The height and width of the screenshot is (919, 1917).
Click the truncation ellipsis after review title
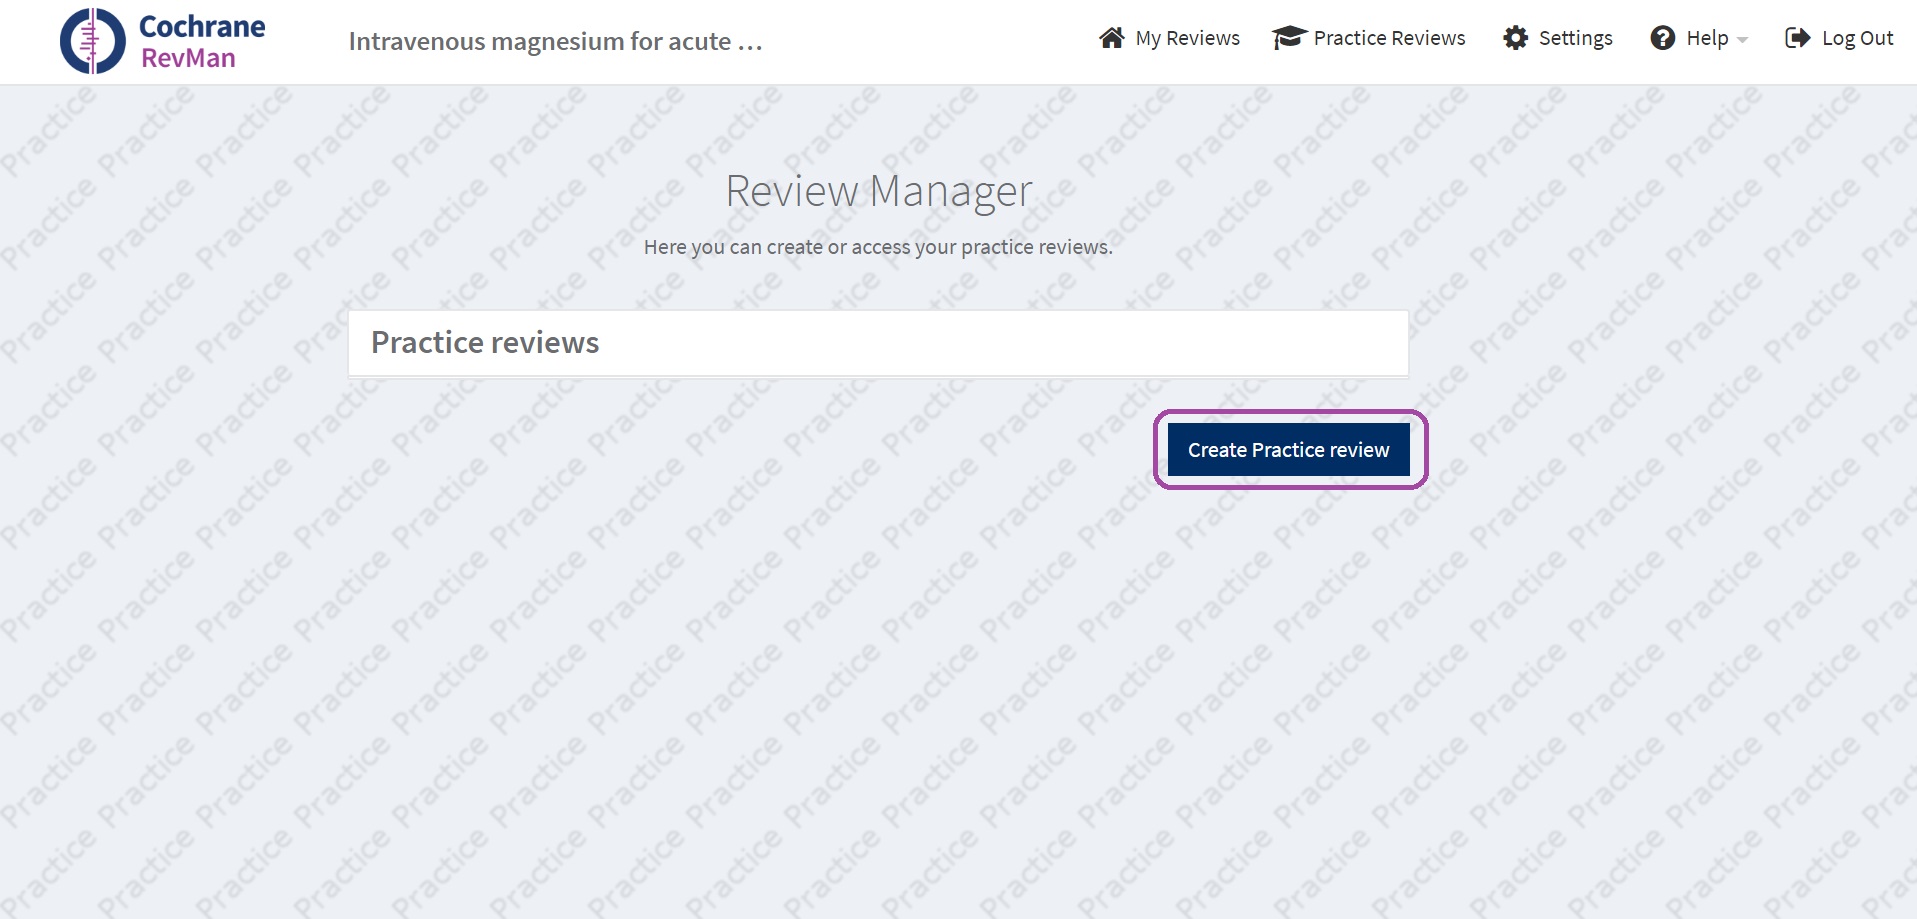point(750,45)
